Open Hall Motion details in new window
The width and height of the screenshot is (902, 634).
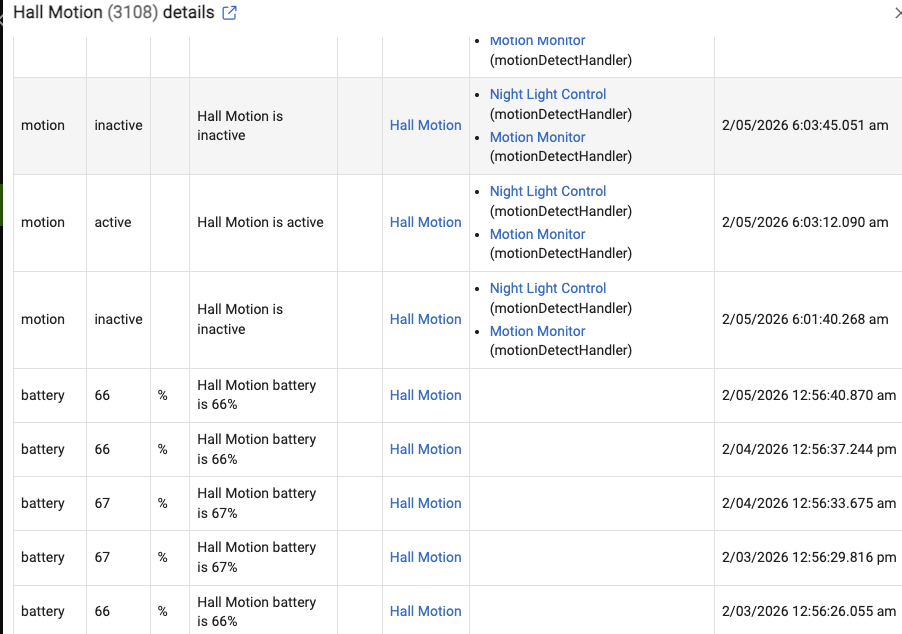point(229,13)
